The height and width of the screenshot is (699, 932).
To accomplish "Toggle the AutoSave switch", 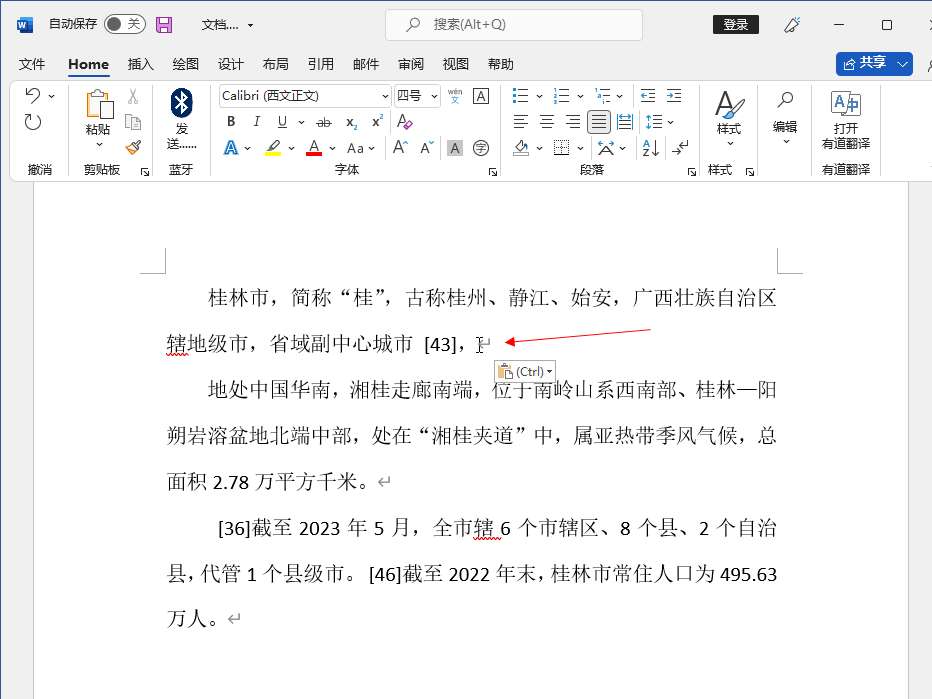I will [x=125, y=24].
